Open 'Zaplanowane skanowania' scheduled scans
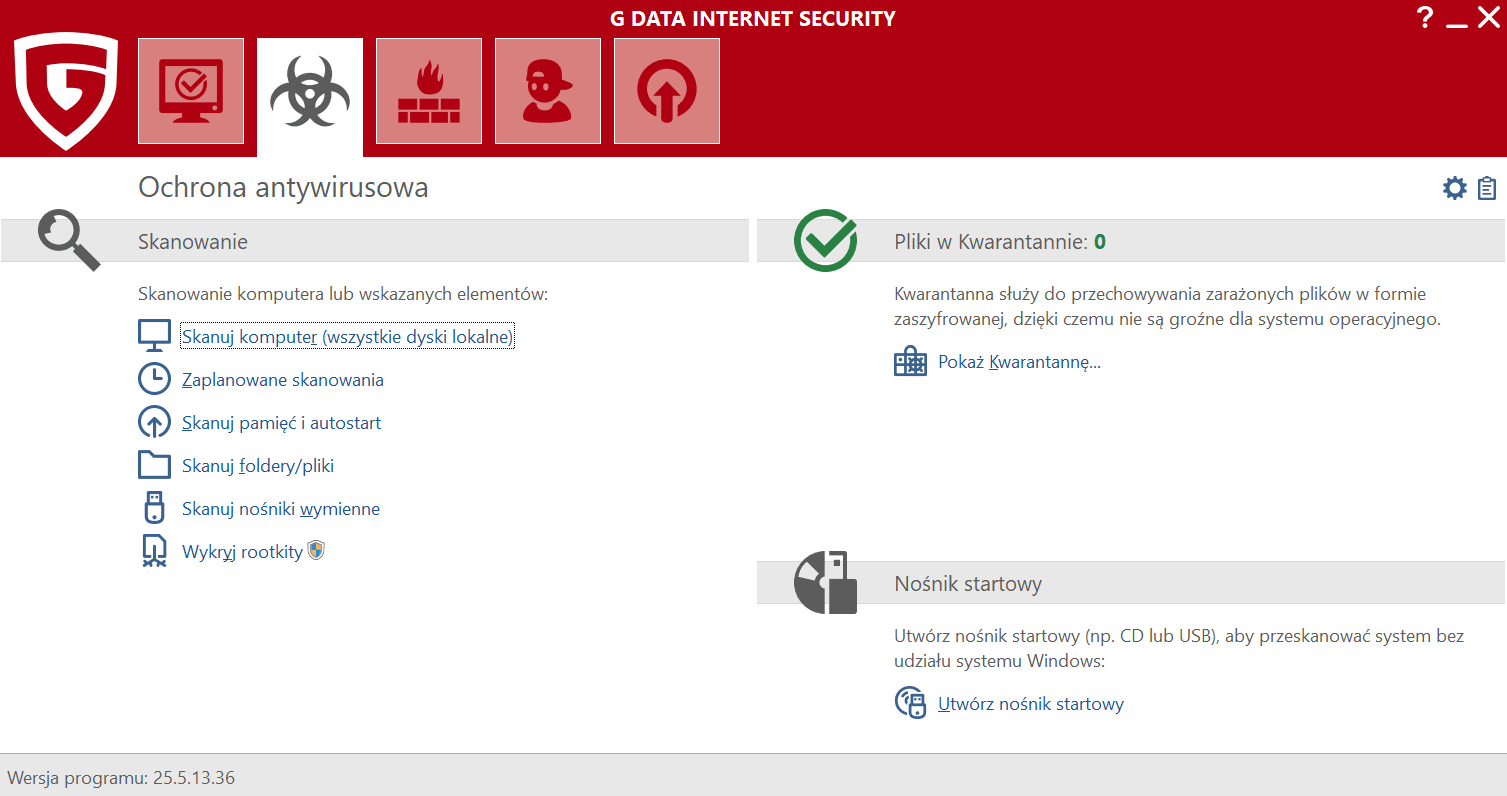The height and width of the screenshot is (796, 1507). tap(282, 380)
